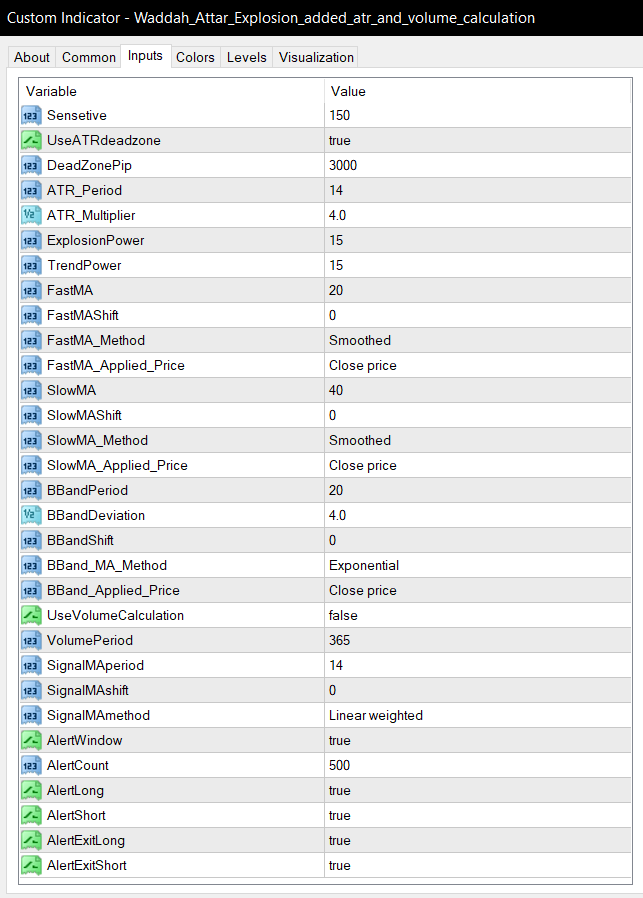Toggle the UseATRdeadzone true value
The width and height of the screenshot is (643, 898).
point(478,140)
